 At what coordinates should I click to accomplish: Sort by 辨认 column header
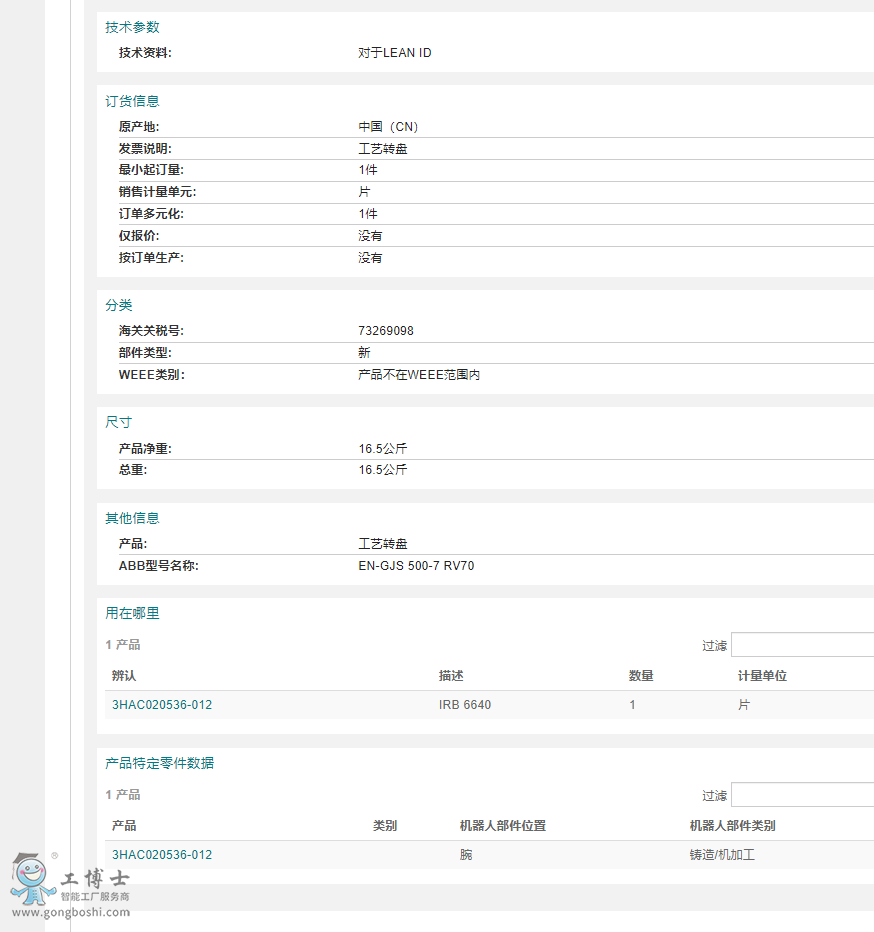click(124, 676)
